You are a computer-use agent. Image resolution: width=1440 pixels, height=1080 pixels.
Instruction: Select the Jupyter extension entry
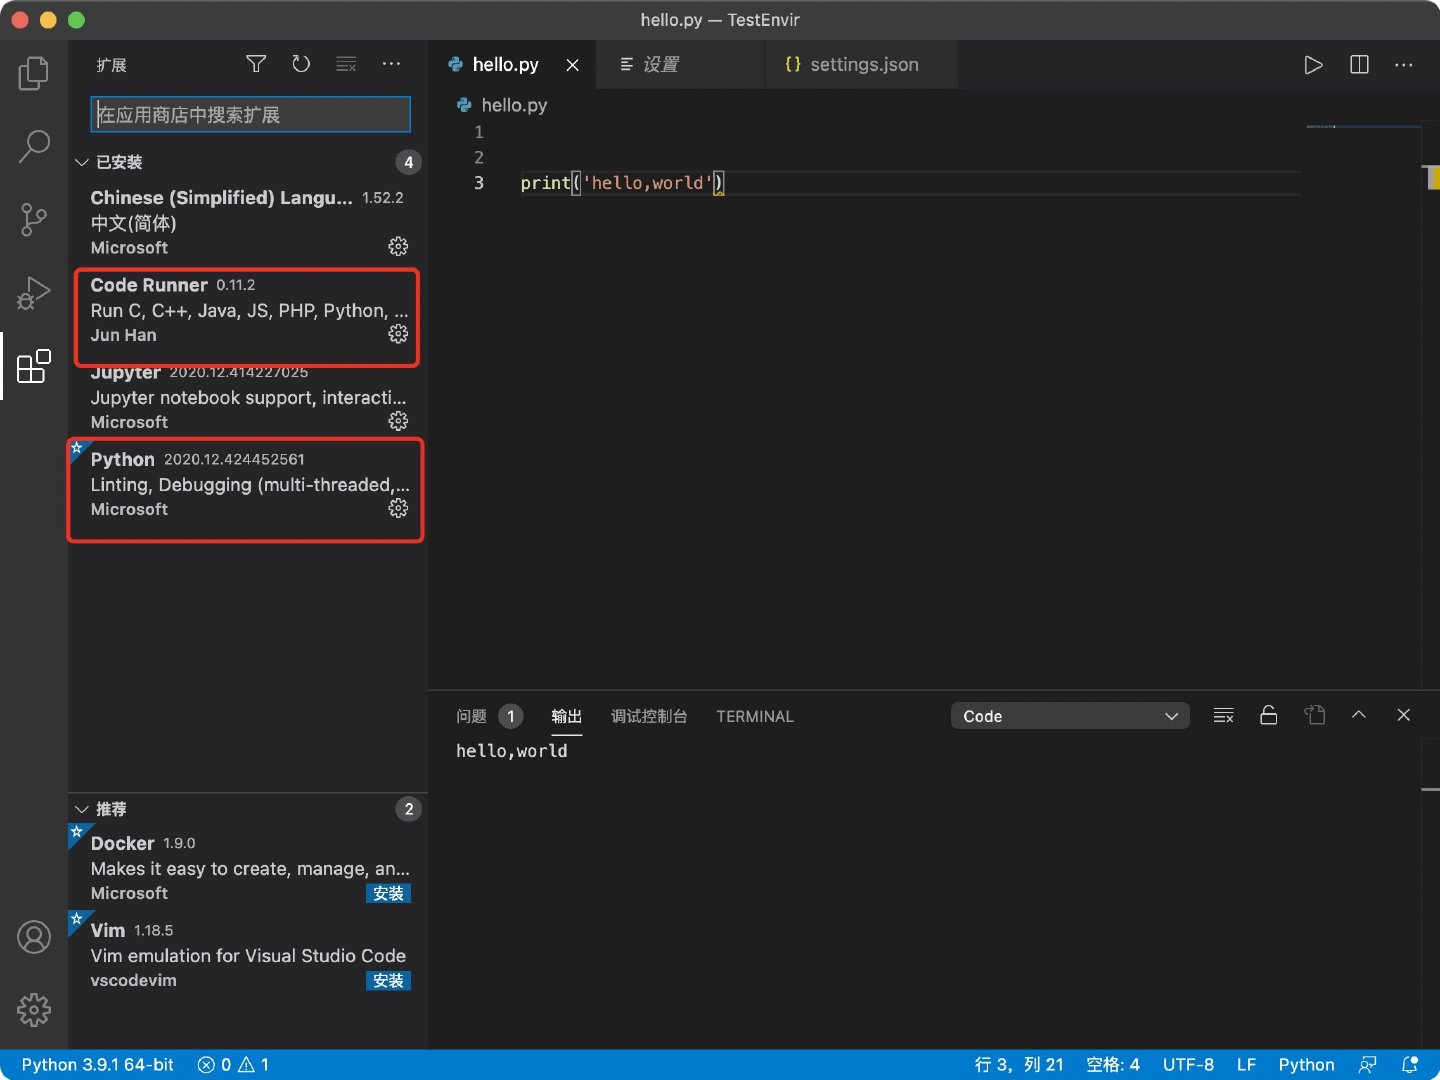coord(246,398)
